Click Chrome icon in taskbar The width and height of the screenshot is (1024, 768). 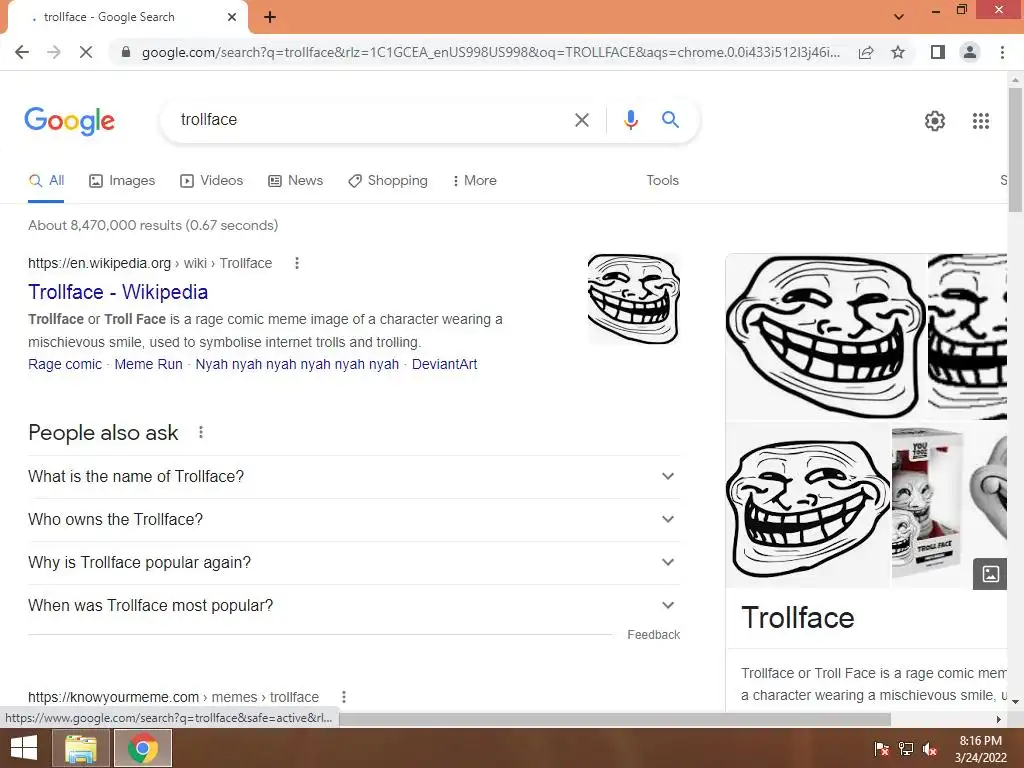[142, 748]
